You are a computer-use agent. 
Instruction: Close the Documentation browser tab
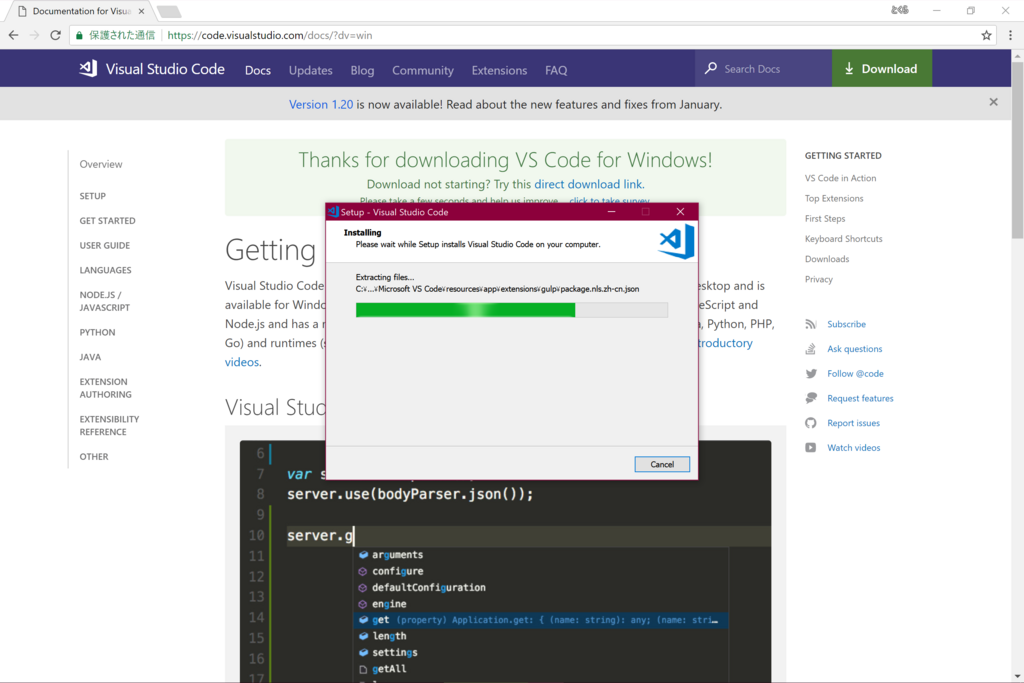141,11
